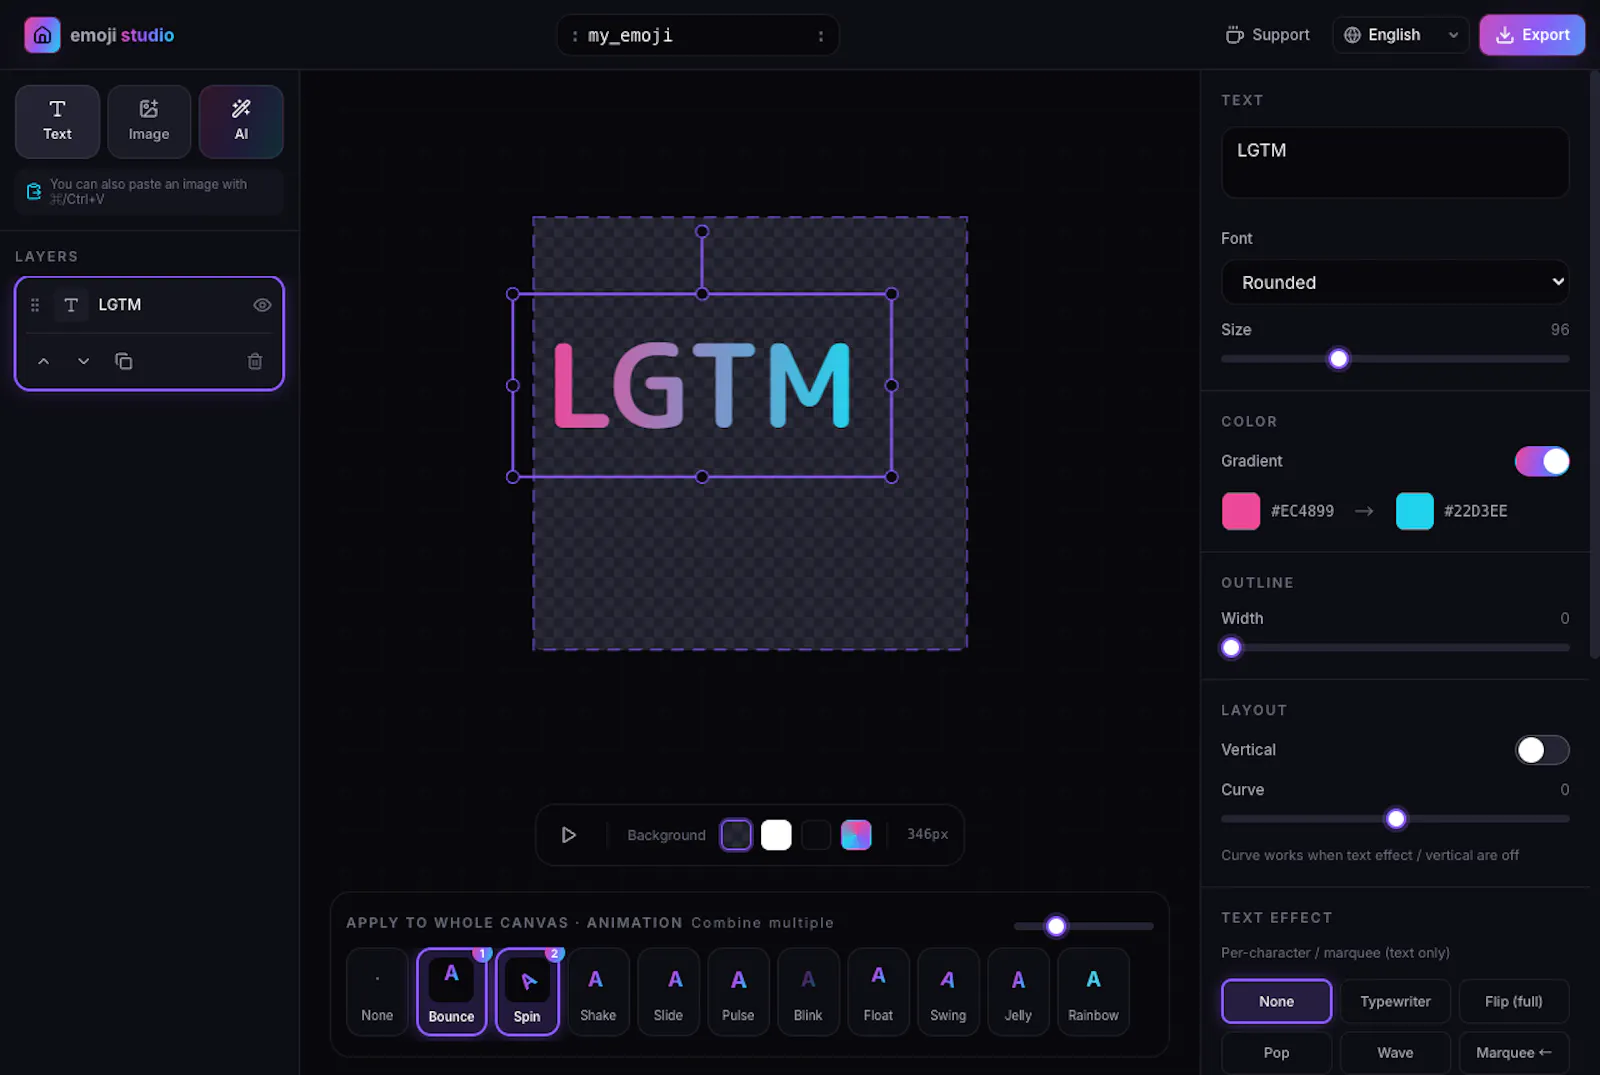The image size is (1600, 1075).
Task: Click the rotation handle above LGTM text
Action: click(702, 231)
